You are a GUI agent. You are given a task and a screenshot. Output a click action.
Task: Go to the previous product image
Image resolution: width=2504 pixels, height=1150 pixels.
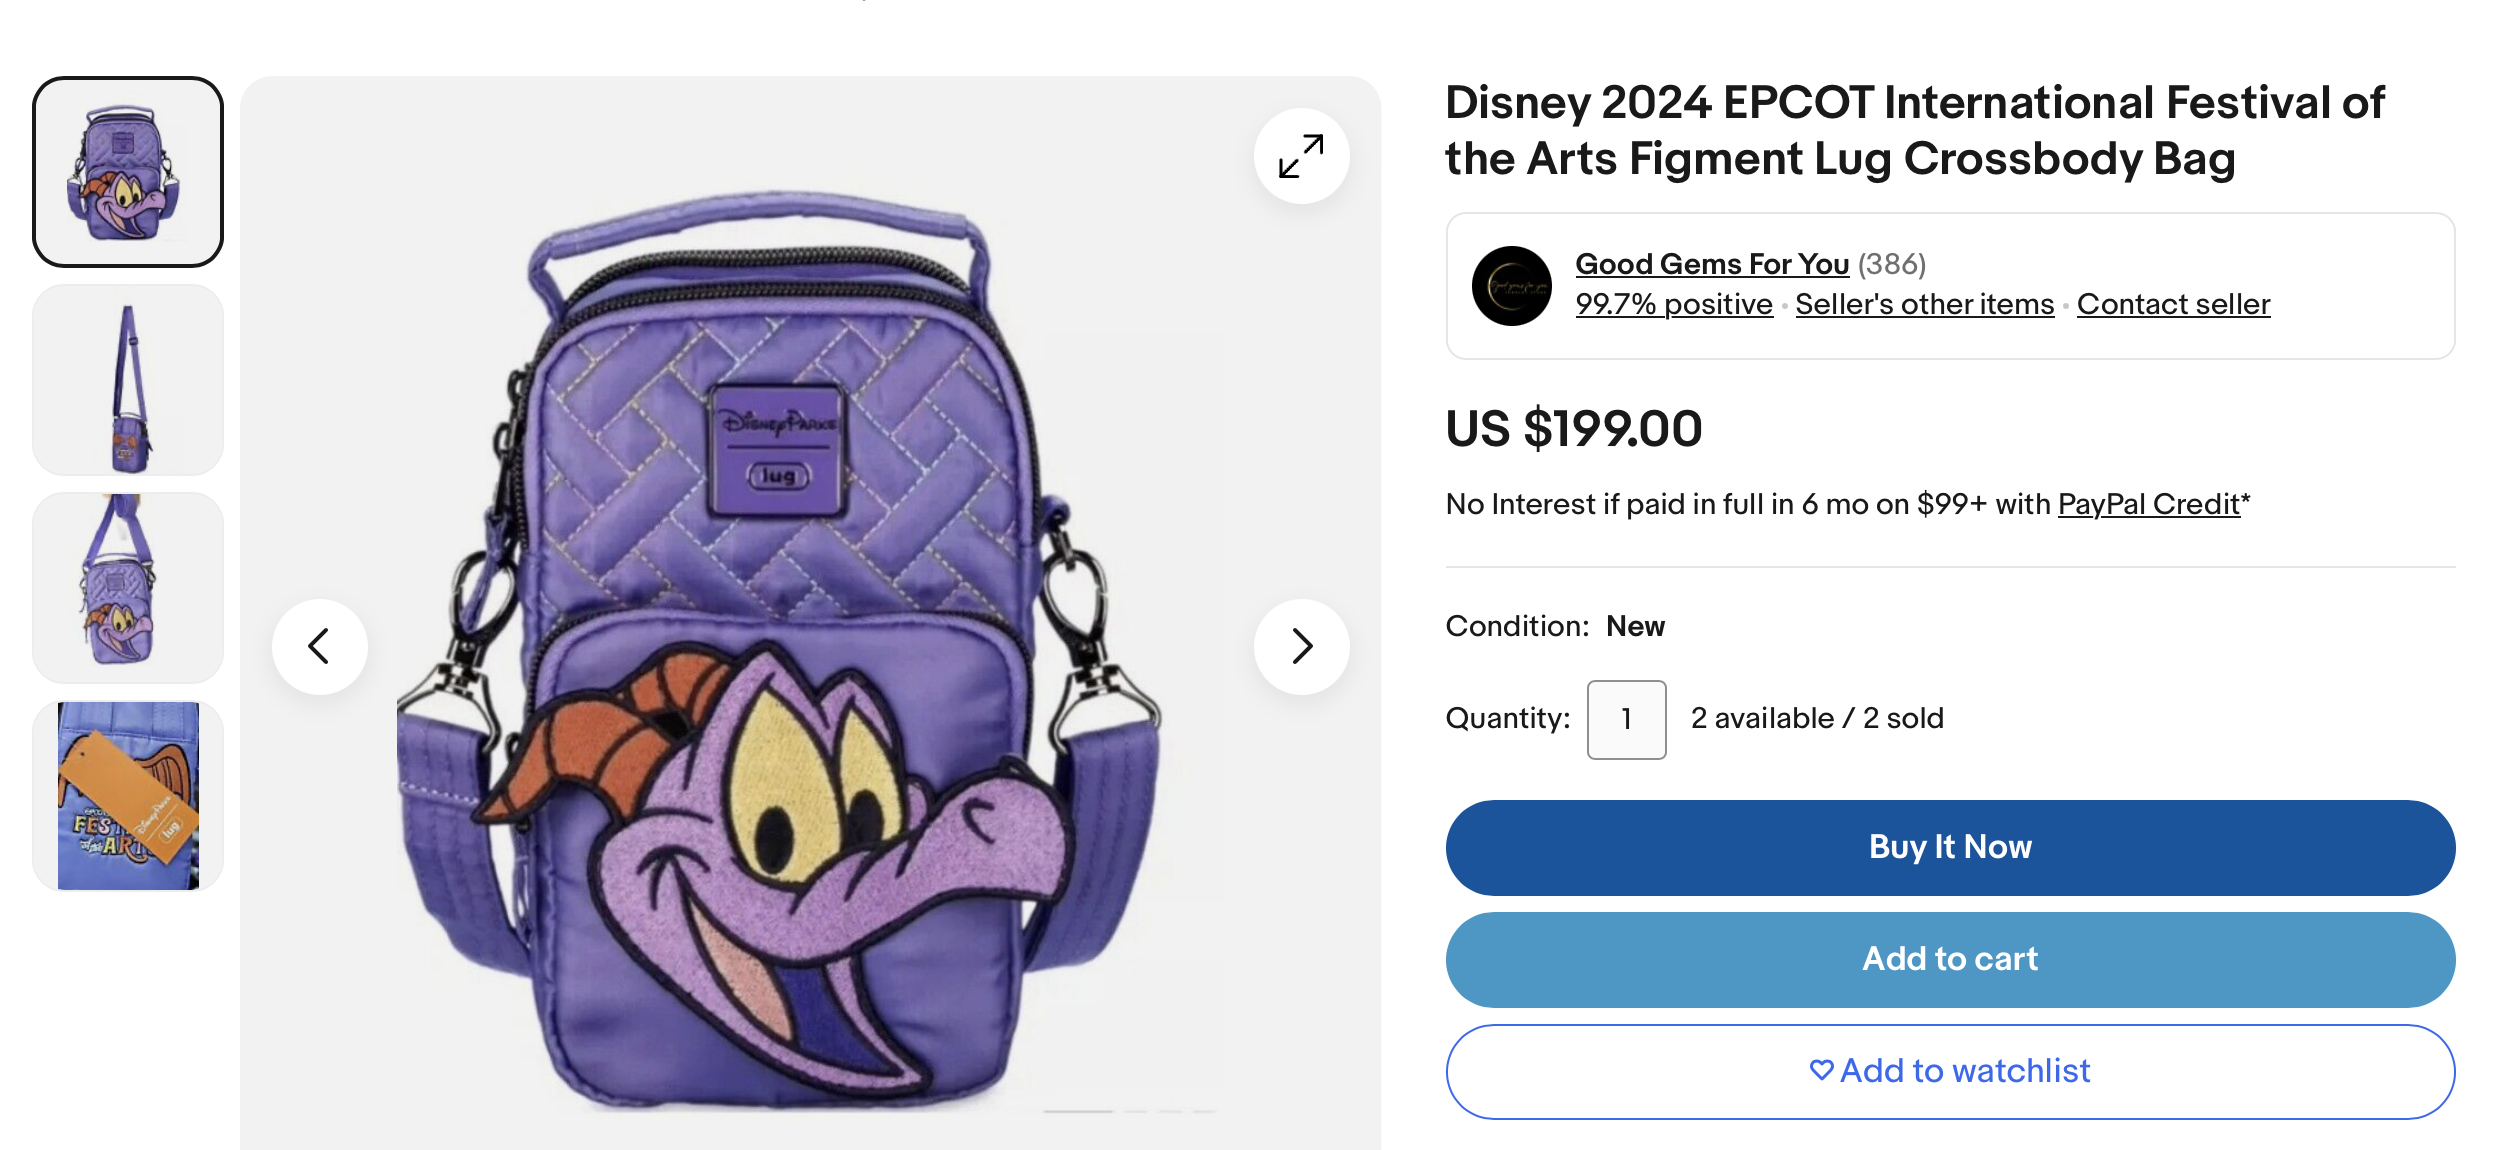tap(319, 646)
